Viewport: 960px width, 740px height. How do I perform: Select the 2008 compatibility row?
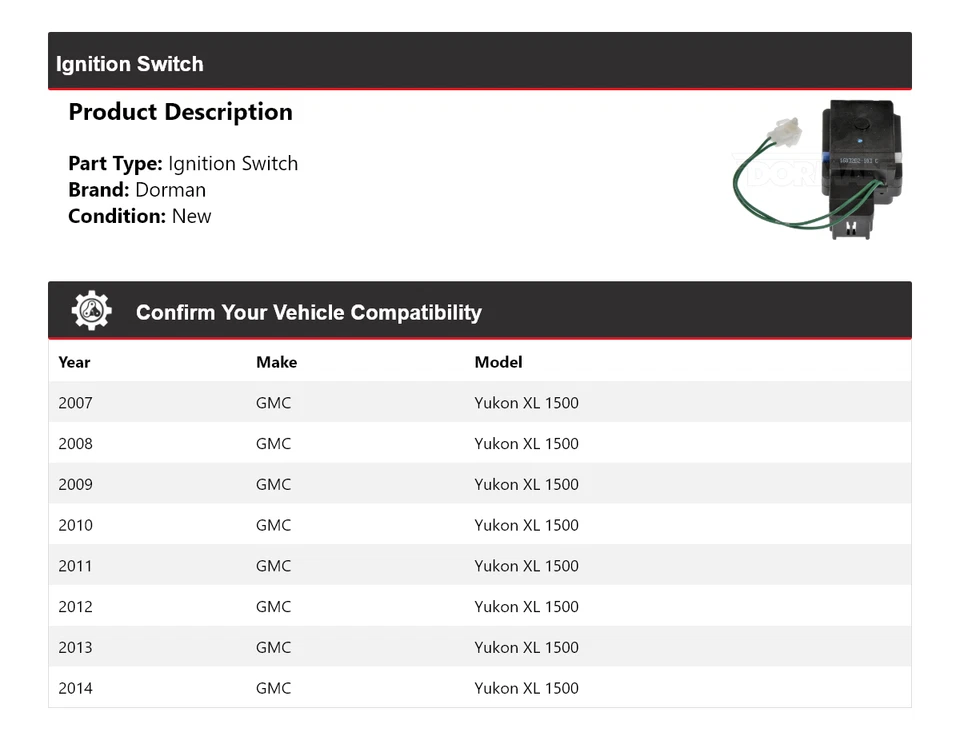[x=480, y=443]
